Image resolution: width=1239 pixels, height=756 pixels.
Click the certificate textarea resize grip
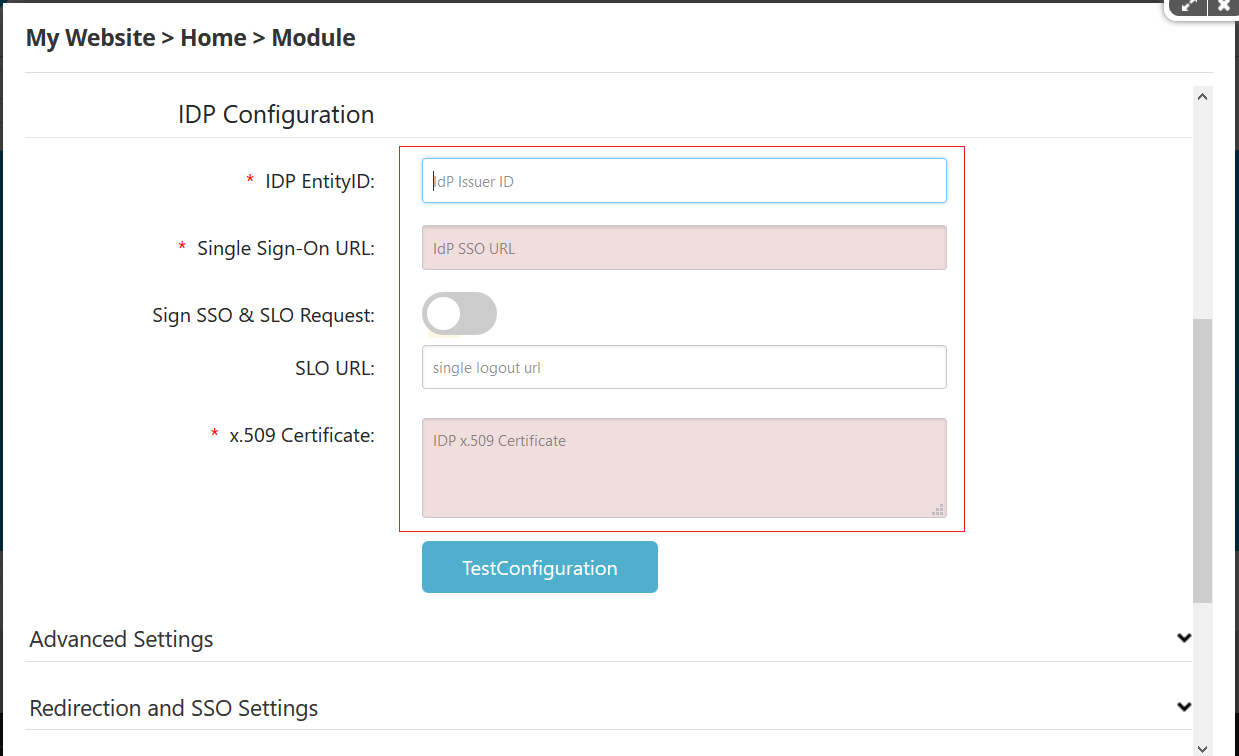[x=937, y=509]
